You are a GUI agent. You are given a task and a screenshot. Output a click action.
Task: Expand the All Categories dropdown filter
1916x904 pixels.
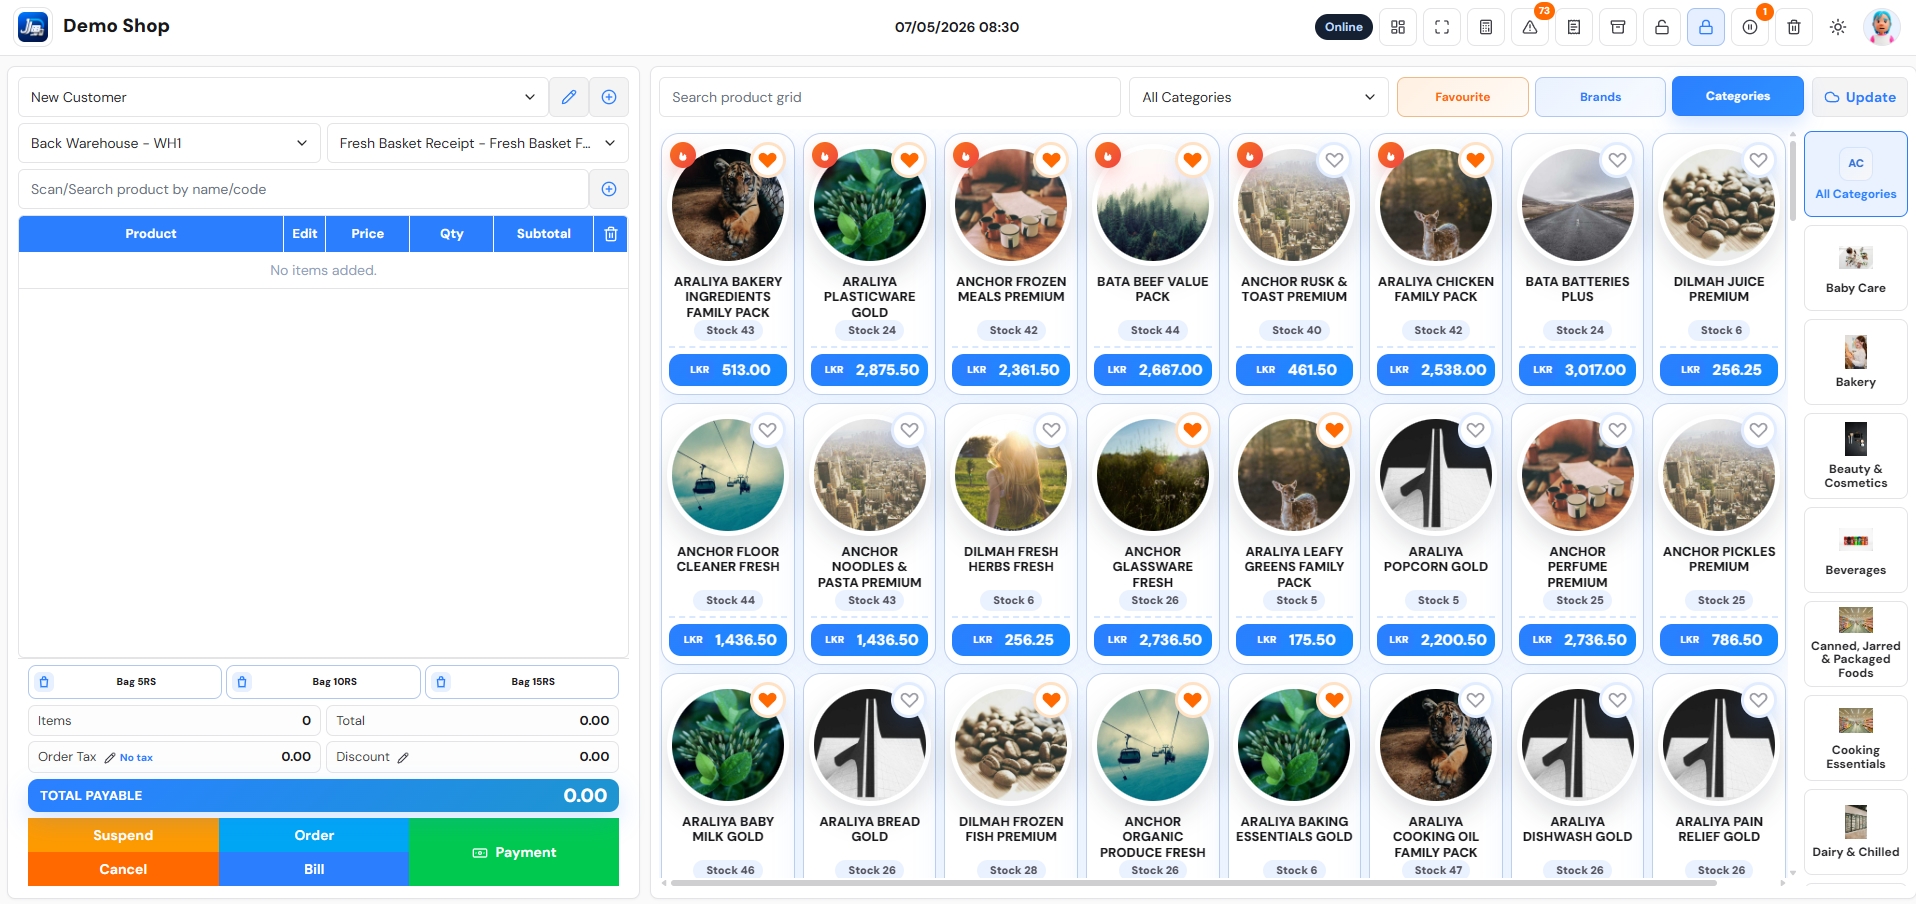[1259, 97]
